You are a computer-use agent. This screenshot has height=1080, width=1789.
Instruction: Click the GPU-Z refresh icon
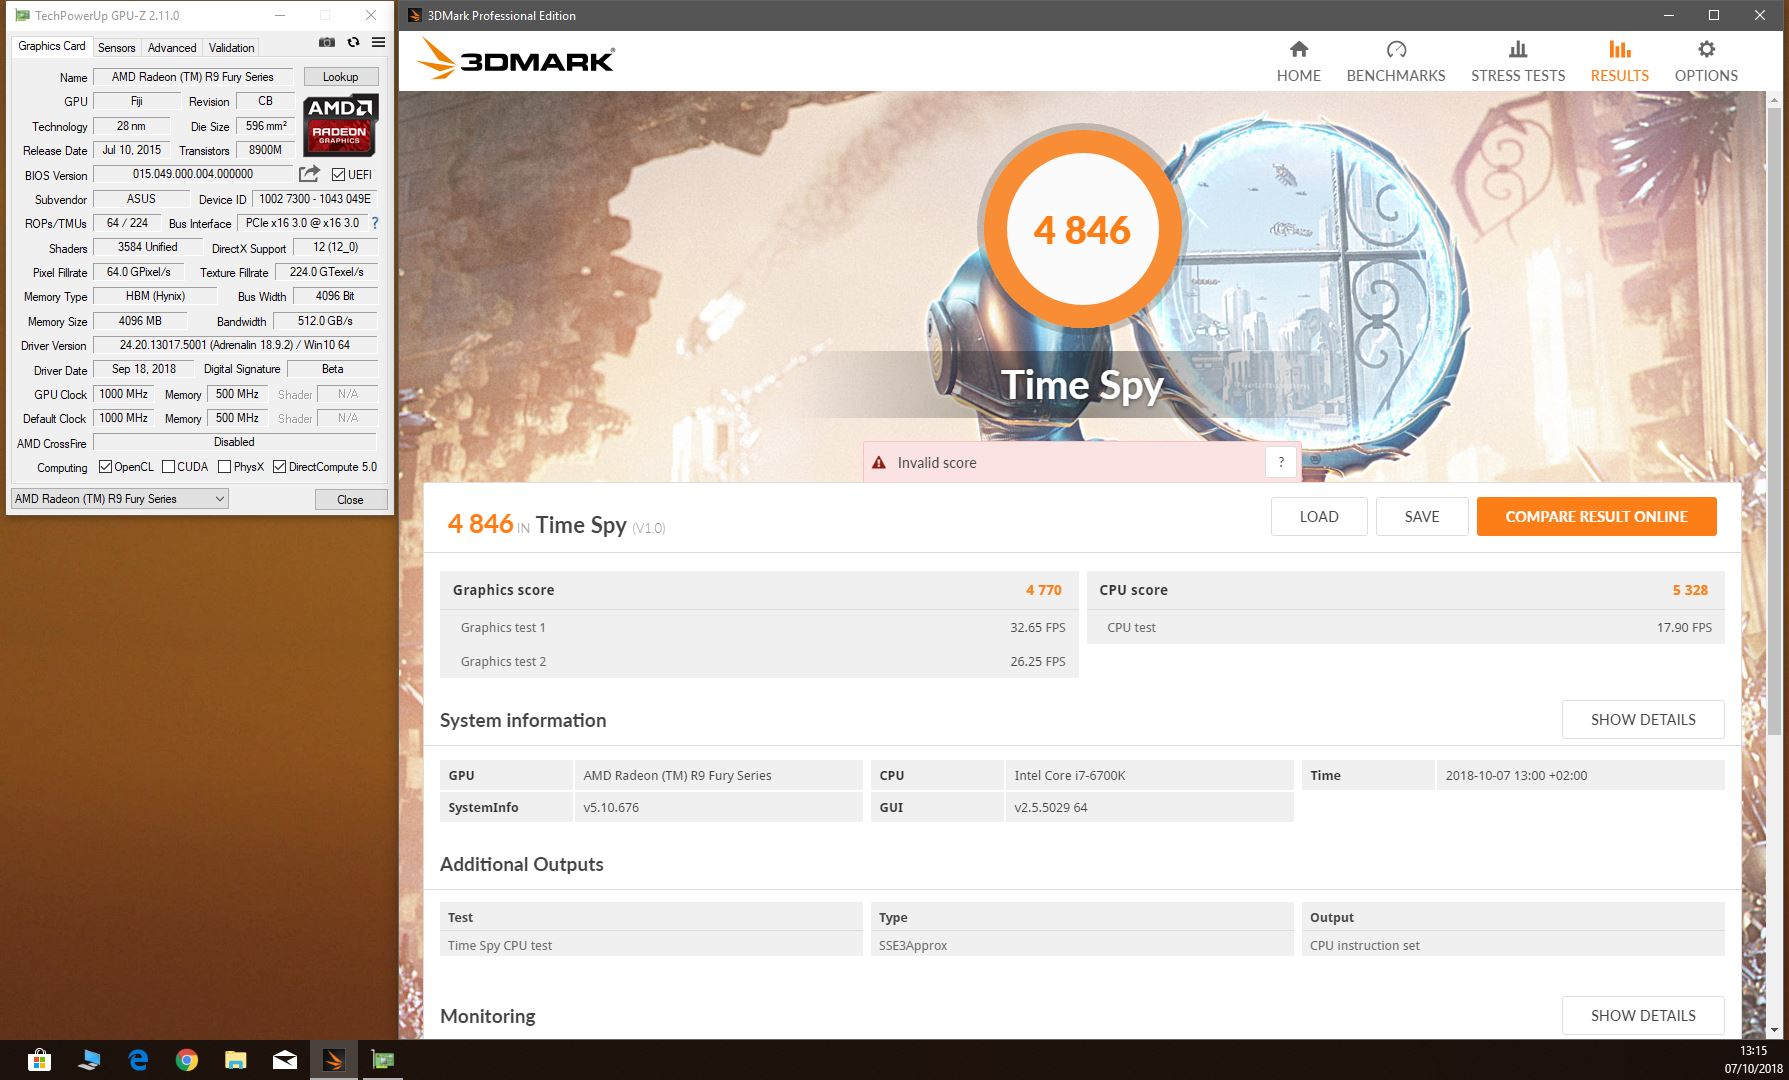point(353,42)
